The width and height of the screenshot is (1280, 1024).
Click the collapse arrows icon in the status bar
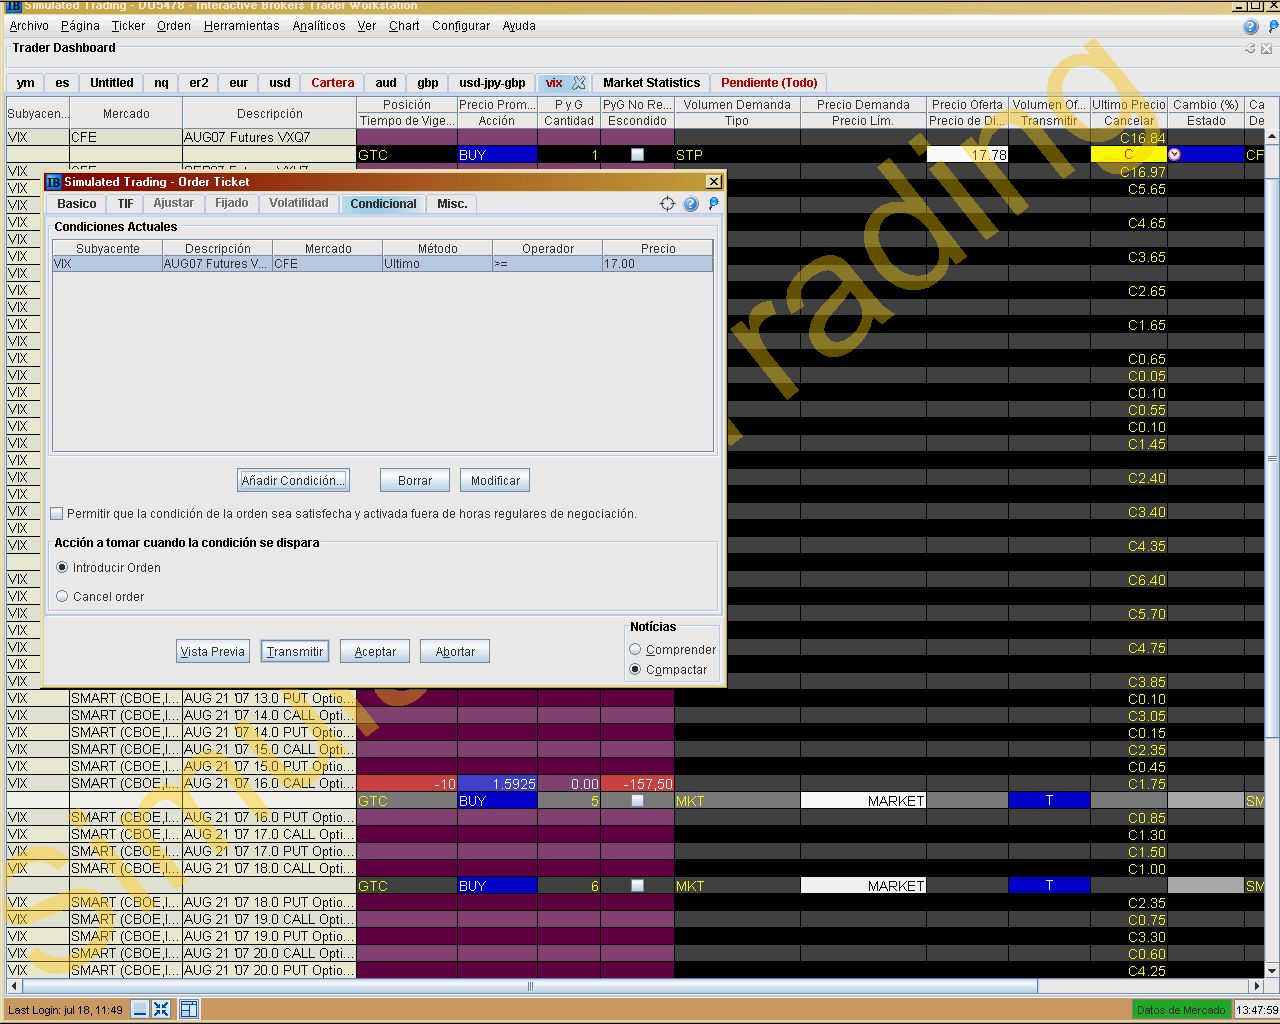[161, 1009]
